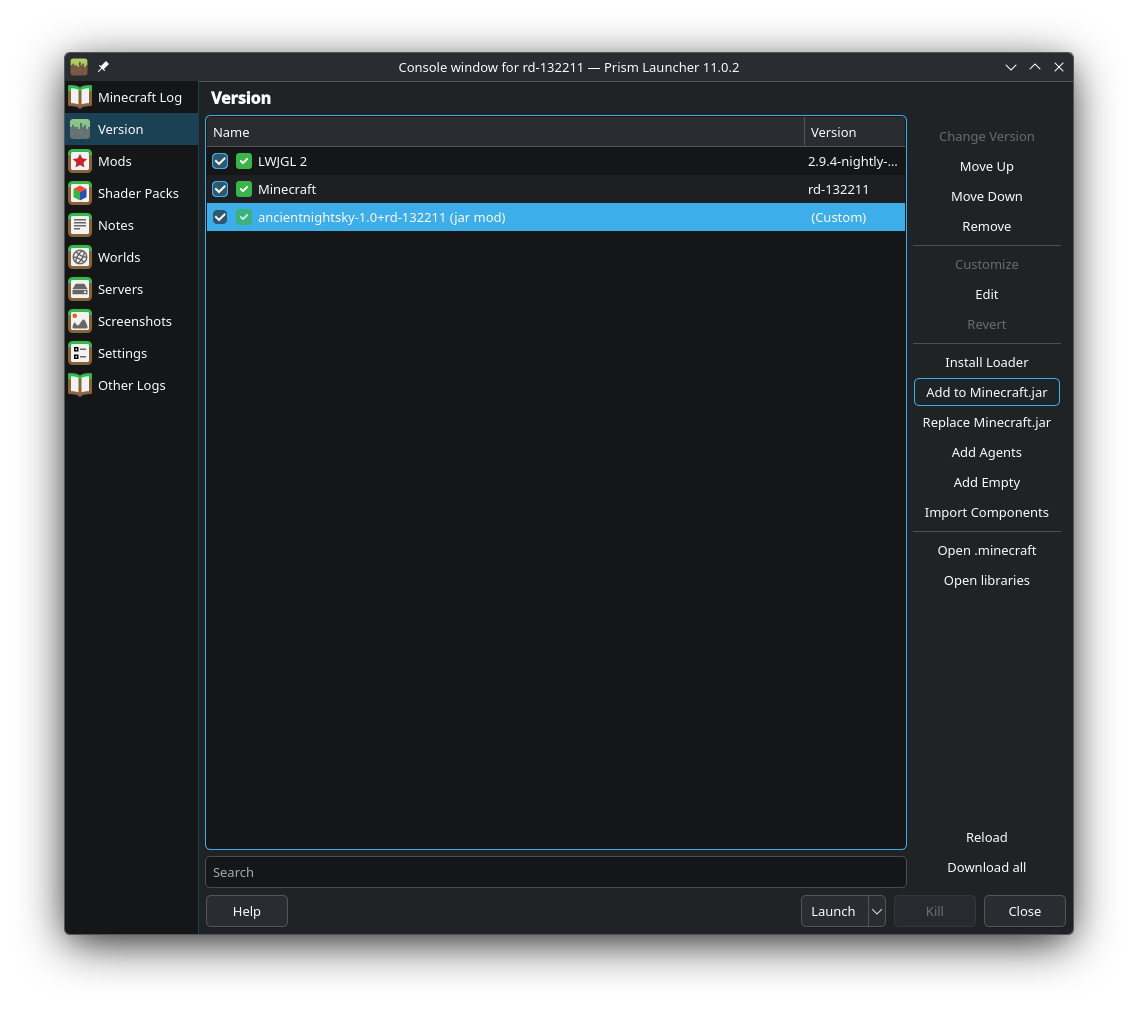
Task: Launch the instance
Action: tap(835, 912)
